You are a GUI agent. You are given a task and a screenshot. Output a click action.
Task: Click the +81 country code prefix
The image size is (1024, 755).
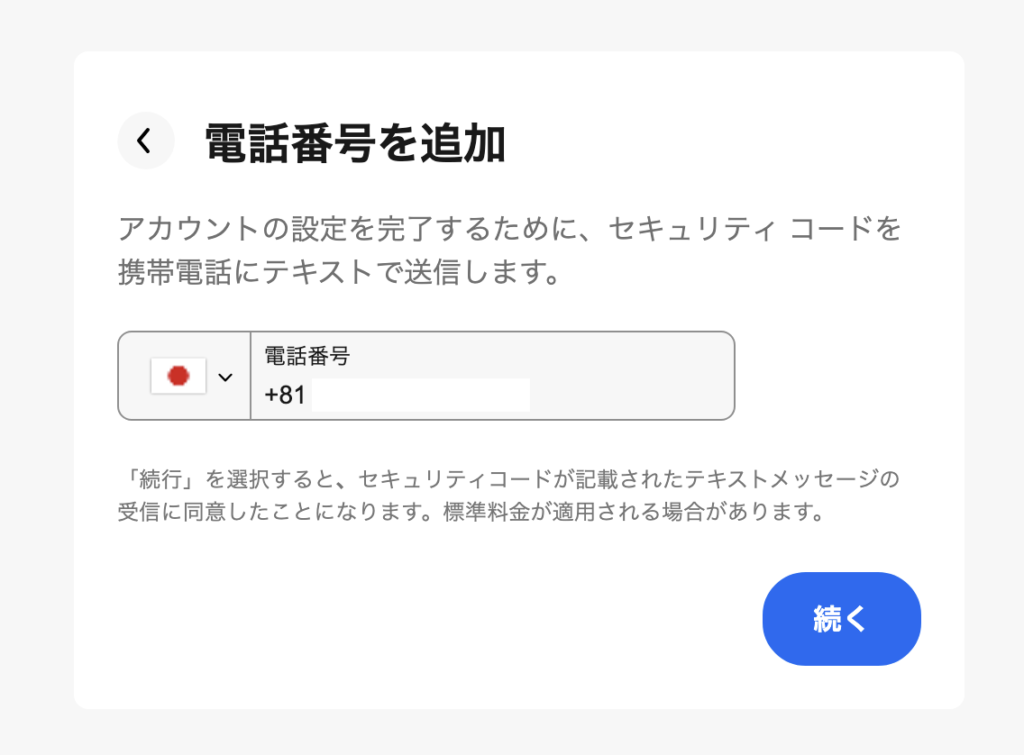tap(284, 396)
